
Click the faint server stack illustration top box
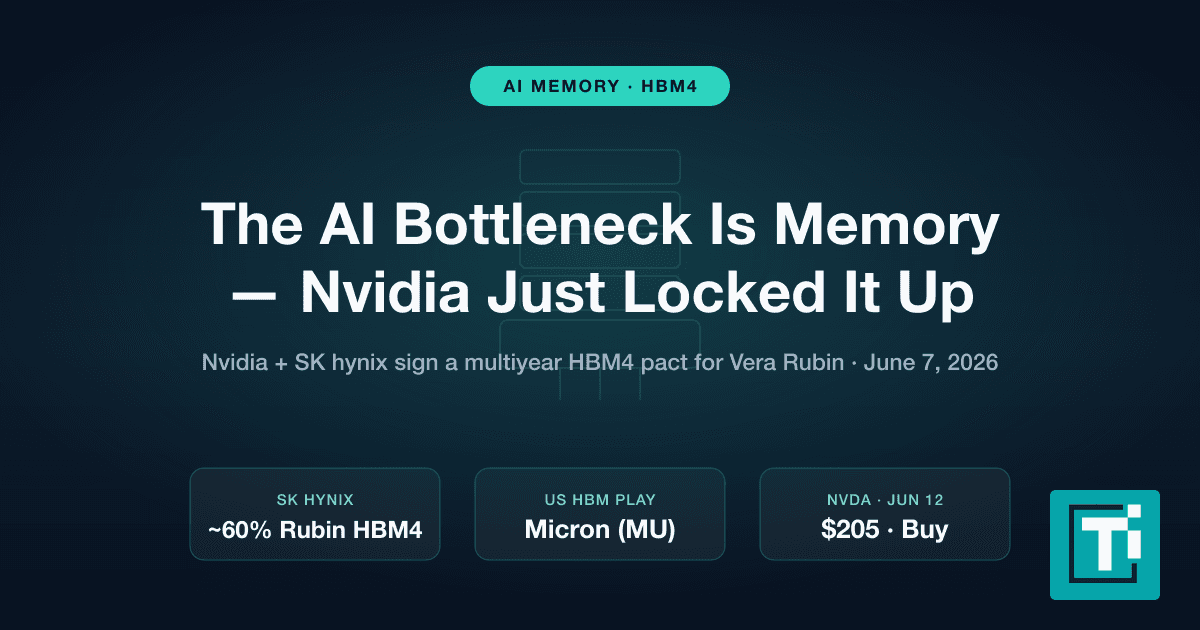pos(600,166)
